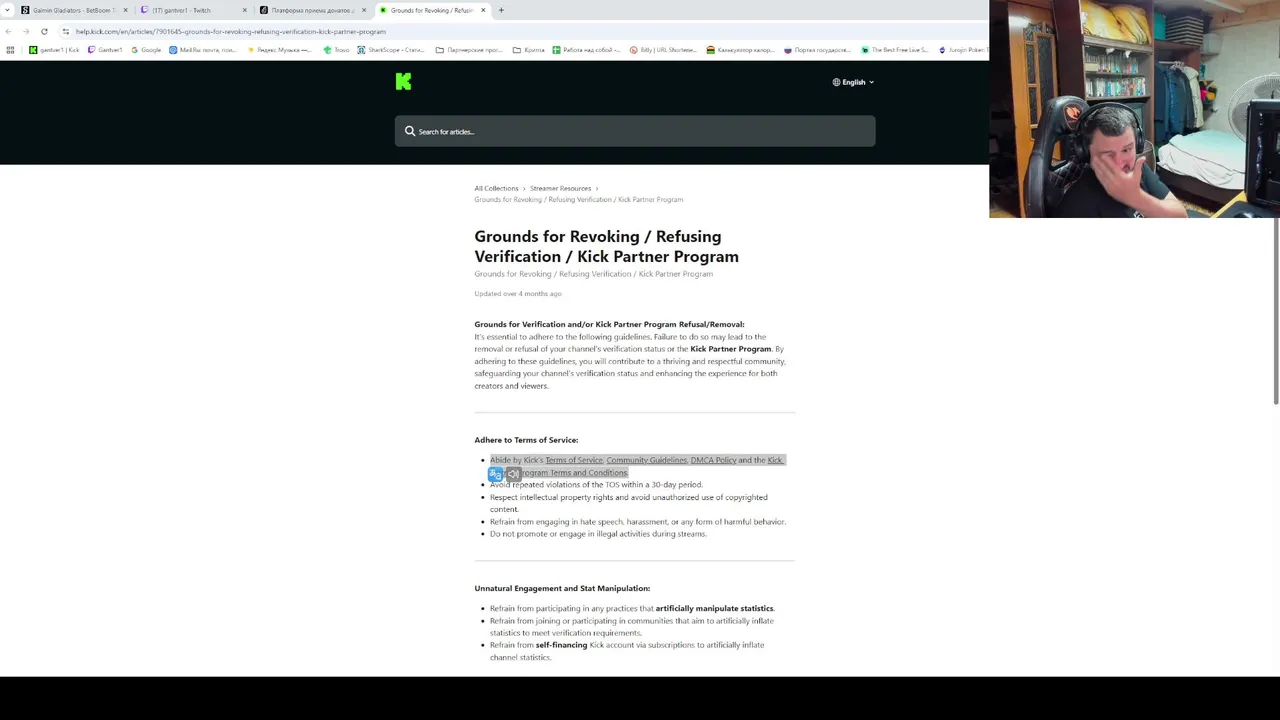
Task: Open the Работа над собой bookmark
Action: [586, 50]
